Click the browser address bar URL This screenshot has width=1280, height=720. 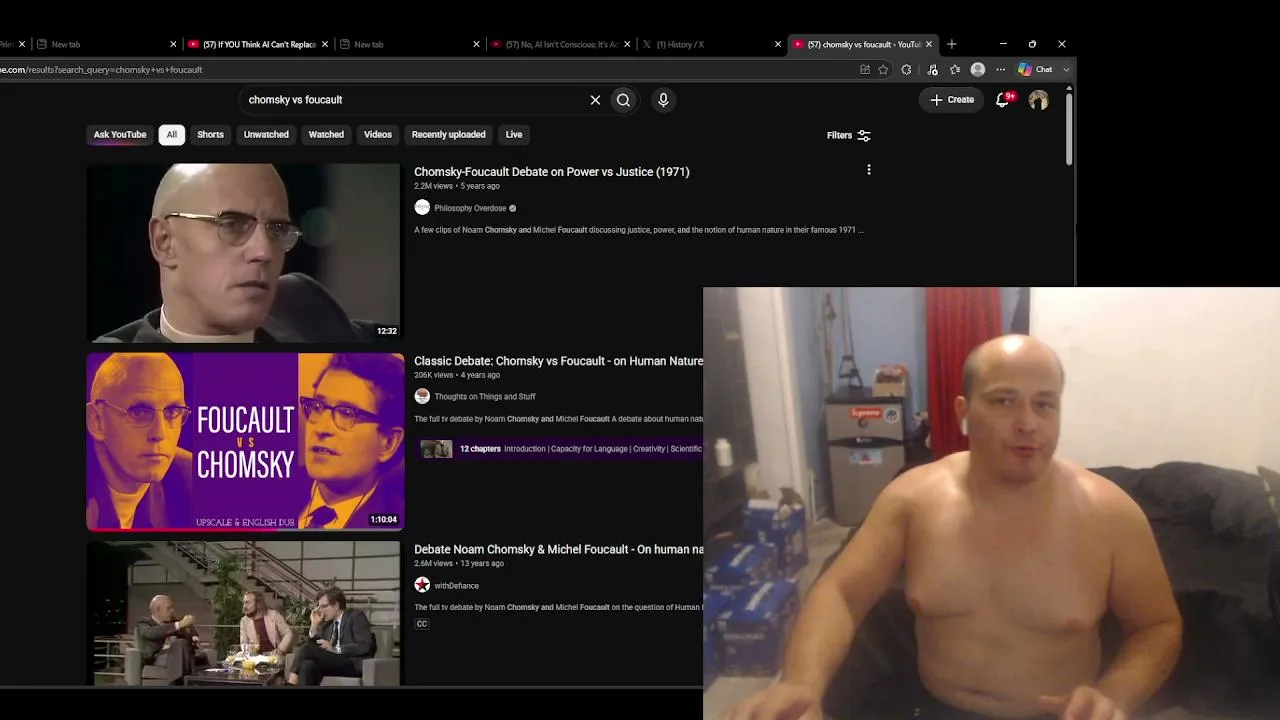(101, 70)
